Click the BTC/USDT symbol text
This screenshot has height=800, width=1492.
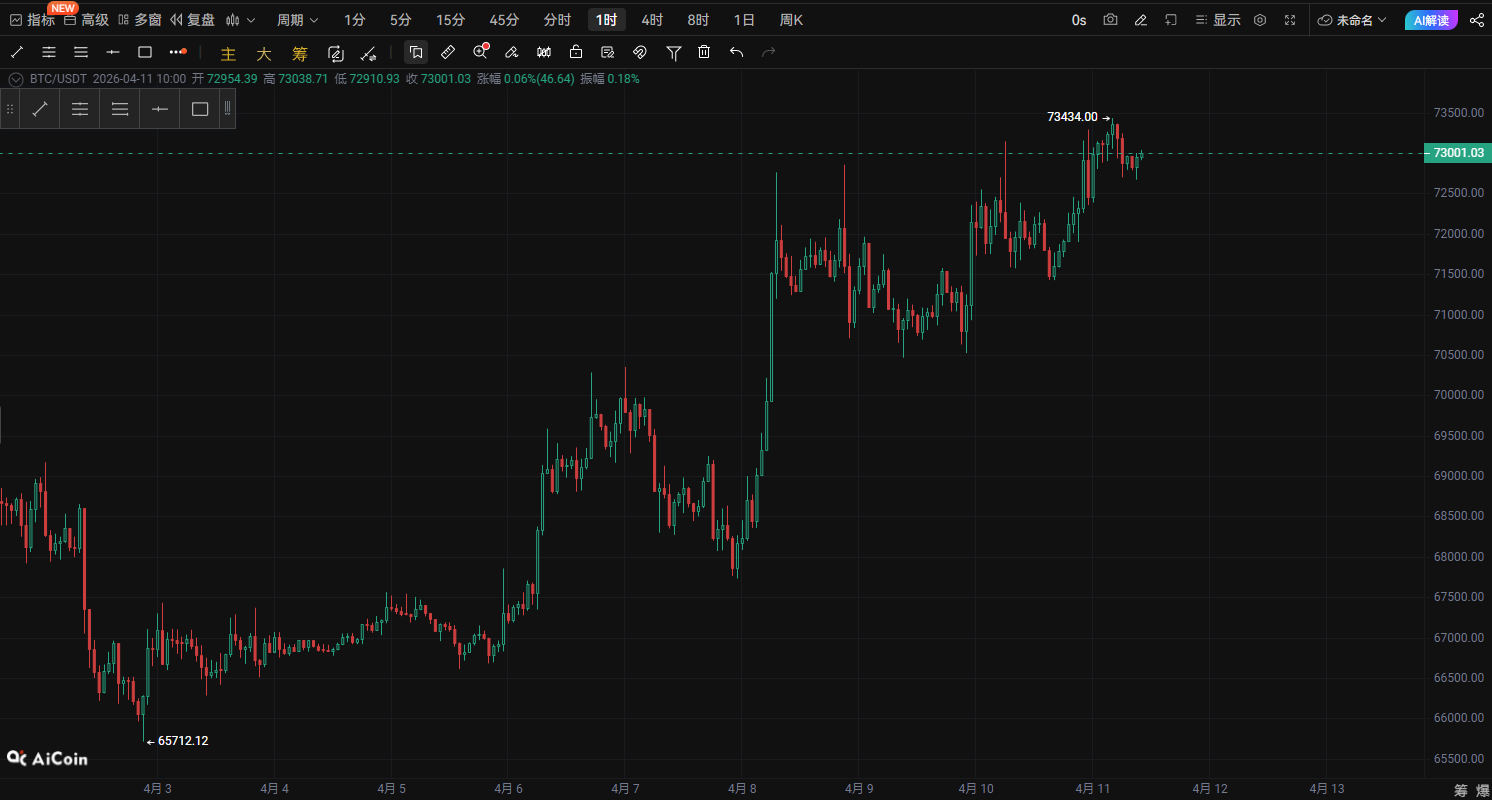point(58,79)
